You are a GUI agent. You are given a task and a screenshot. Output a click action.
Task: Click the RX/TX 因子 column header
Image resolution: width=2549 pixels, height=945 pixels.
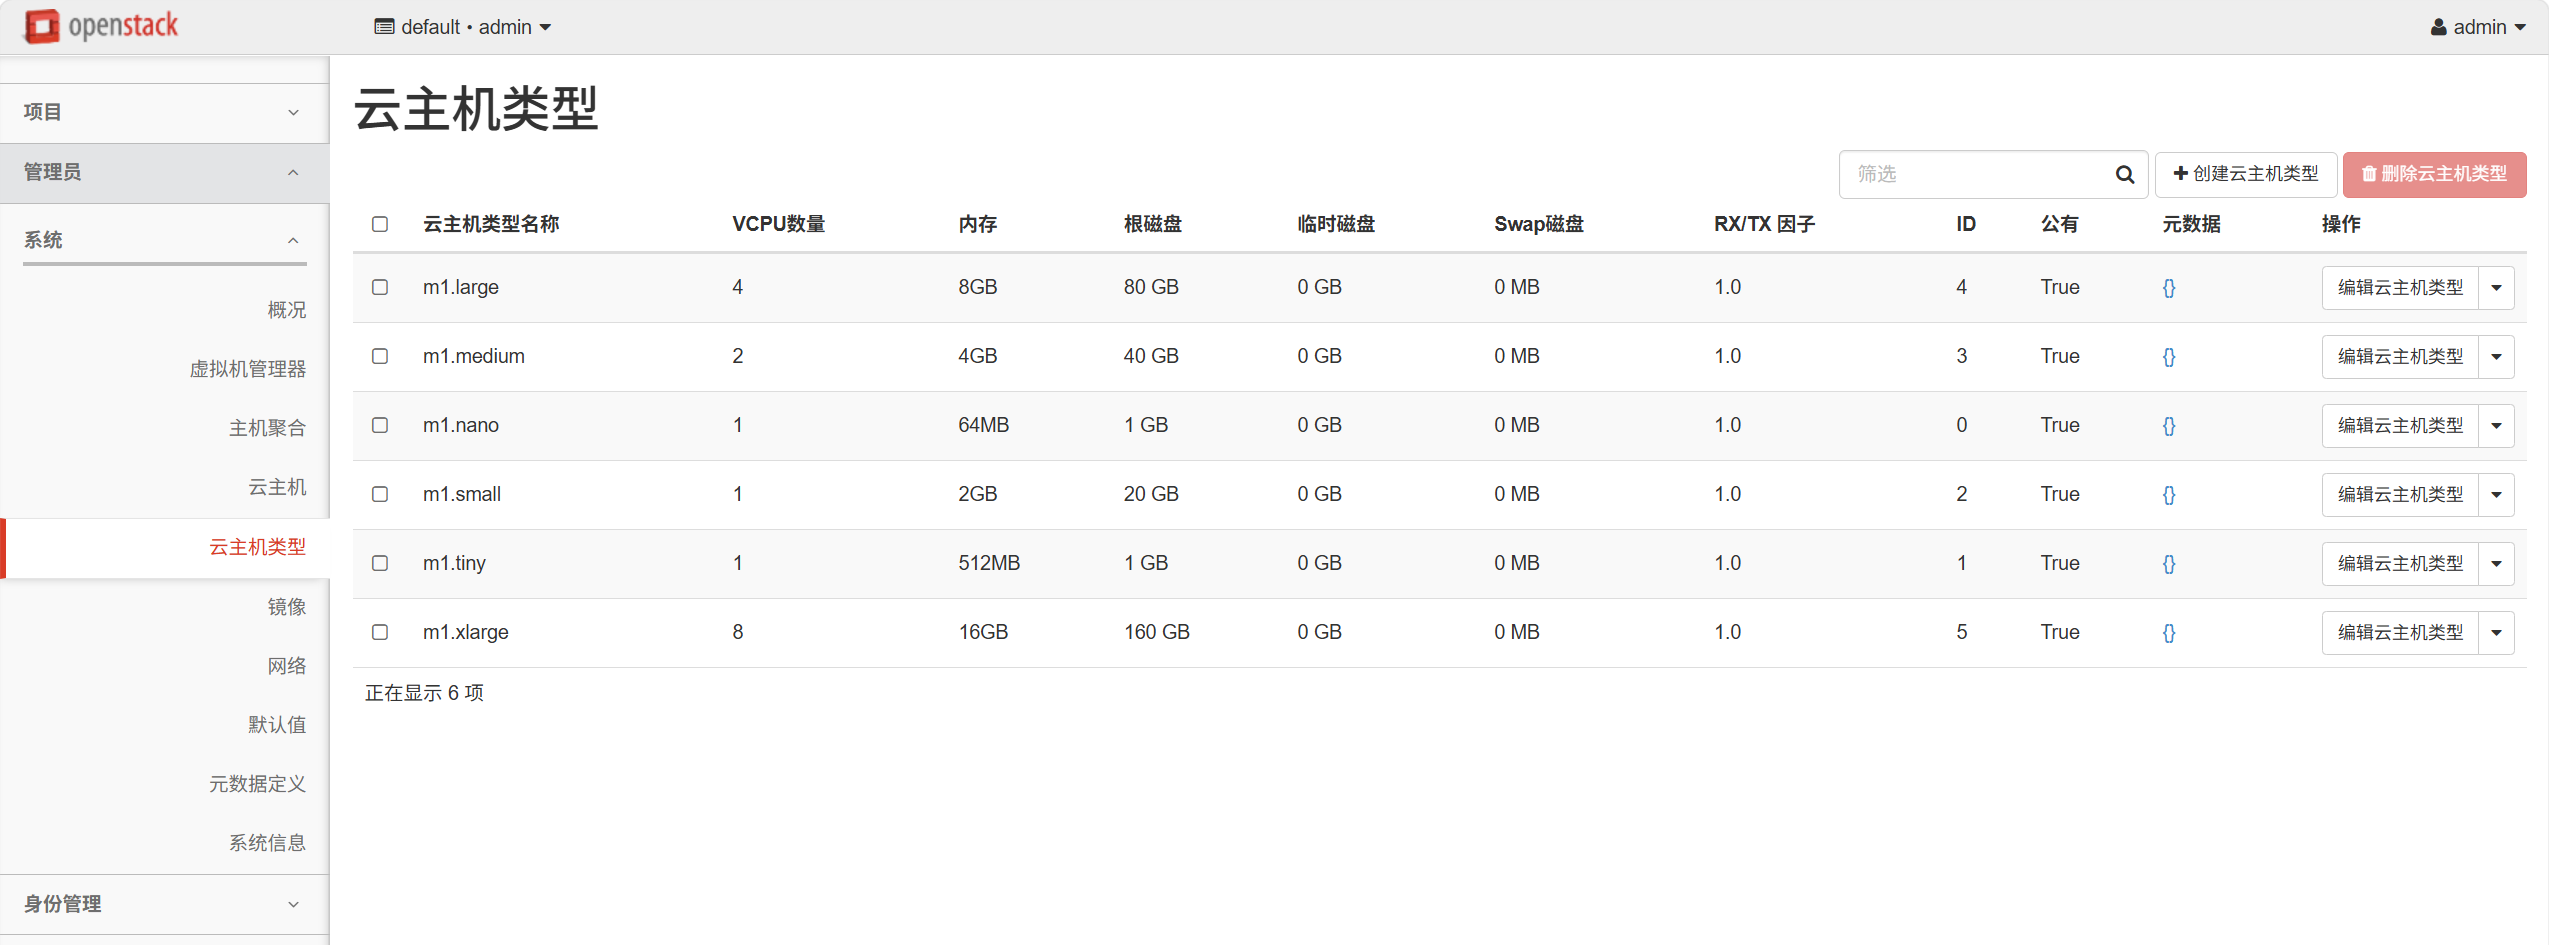(1764, 224)
